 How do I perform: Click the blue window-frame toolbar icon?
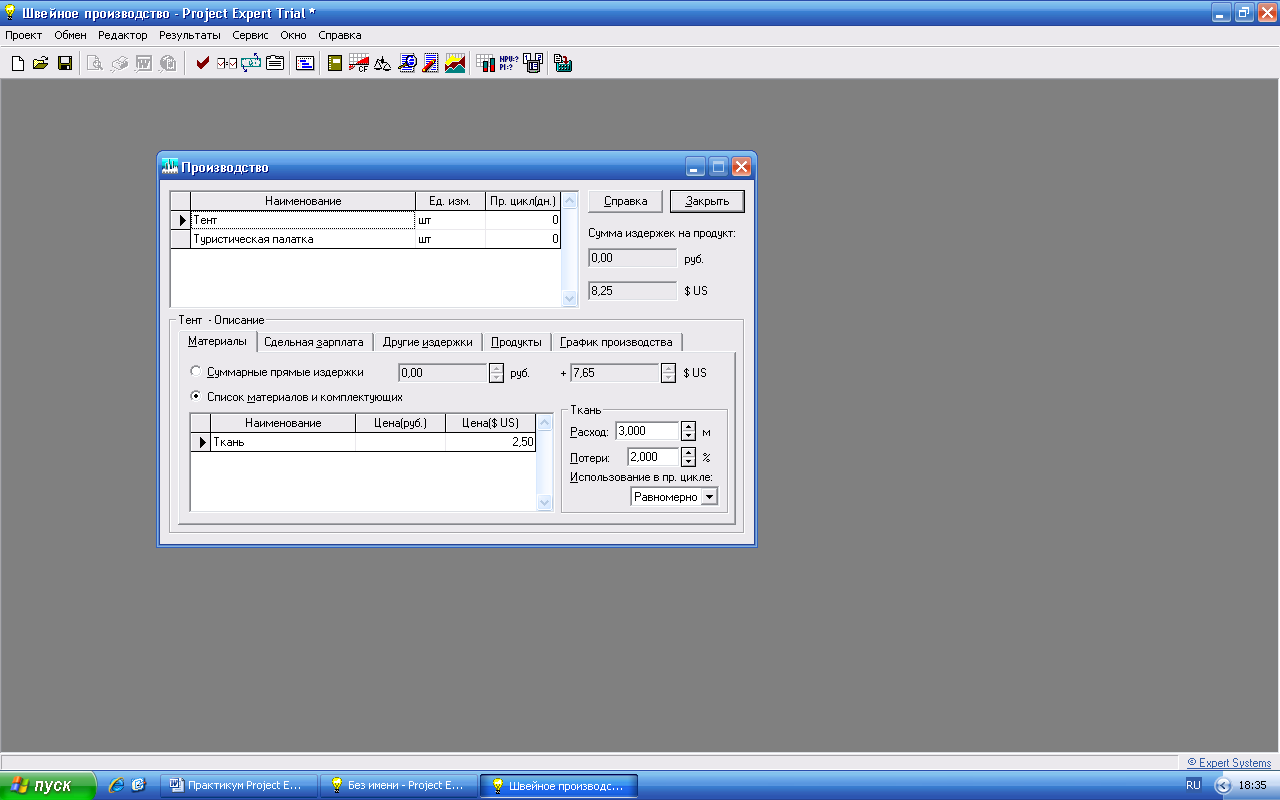point(305,63)
